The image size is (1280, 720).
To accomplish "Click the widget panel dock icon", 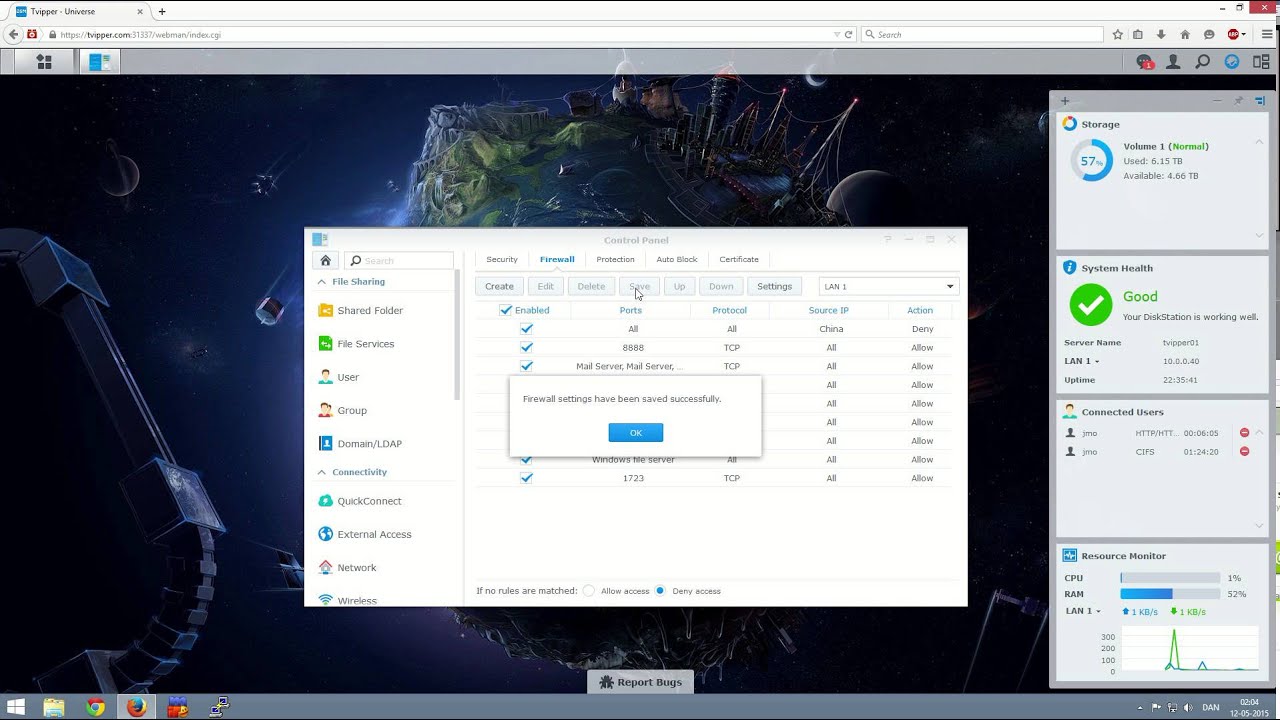I will (x=1260, y=100).
